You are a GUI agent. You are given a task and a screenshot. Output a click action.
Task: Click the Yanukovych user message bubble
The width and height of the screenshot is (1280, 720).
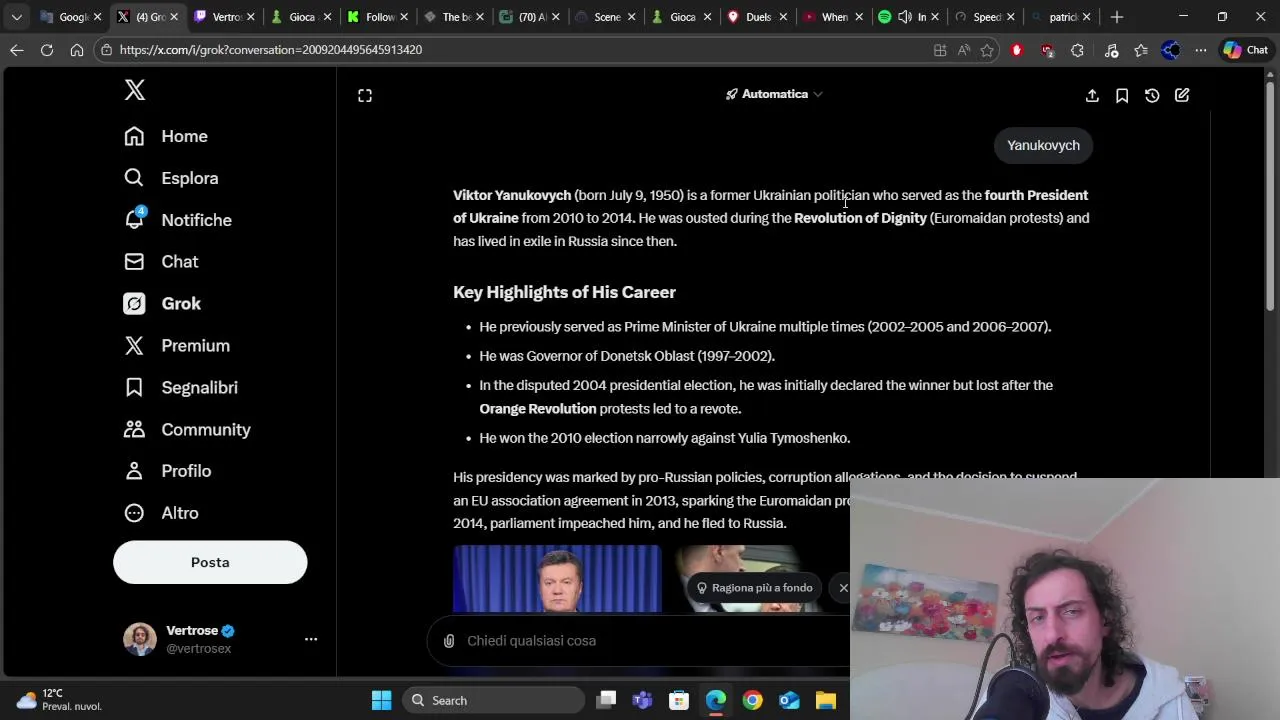1043,145
